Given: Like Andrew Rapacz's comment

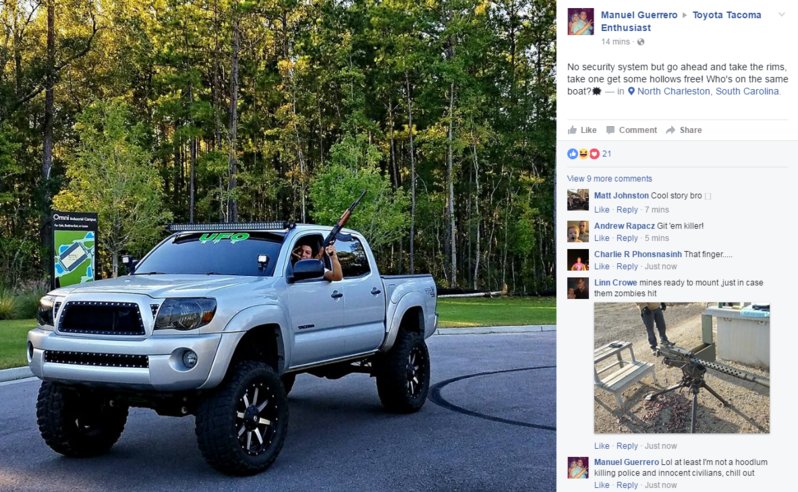Looking at the screenshot, I should [602, 238].
